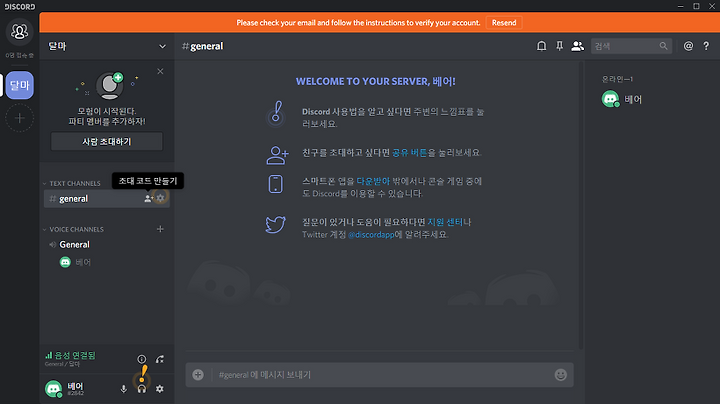Click the welcome server heading text
Image resolution: width=720 pixels, height=404 pixels.
pos(376,81)
